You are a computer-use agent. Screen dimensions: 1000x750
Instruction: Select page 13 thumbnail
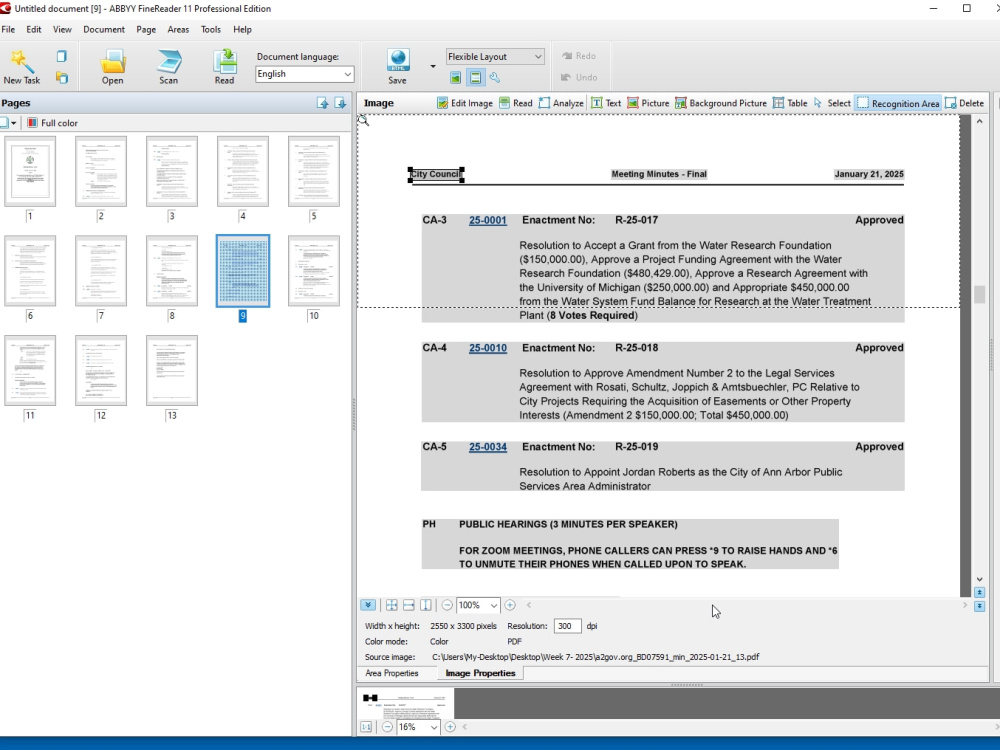(x=172, y=371)
